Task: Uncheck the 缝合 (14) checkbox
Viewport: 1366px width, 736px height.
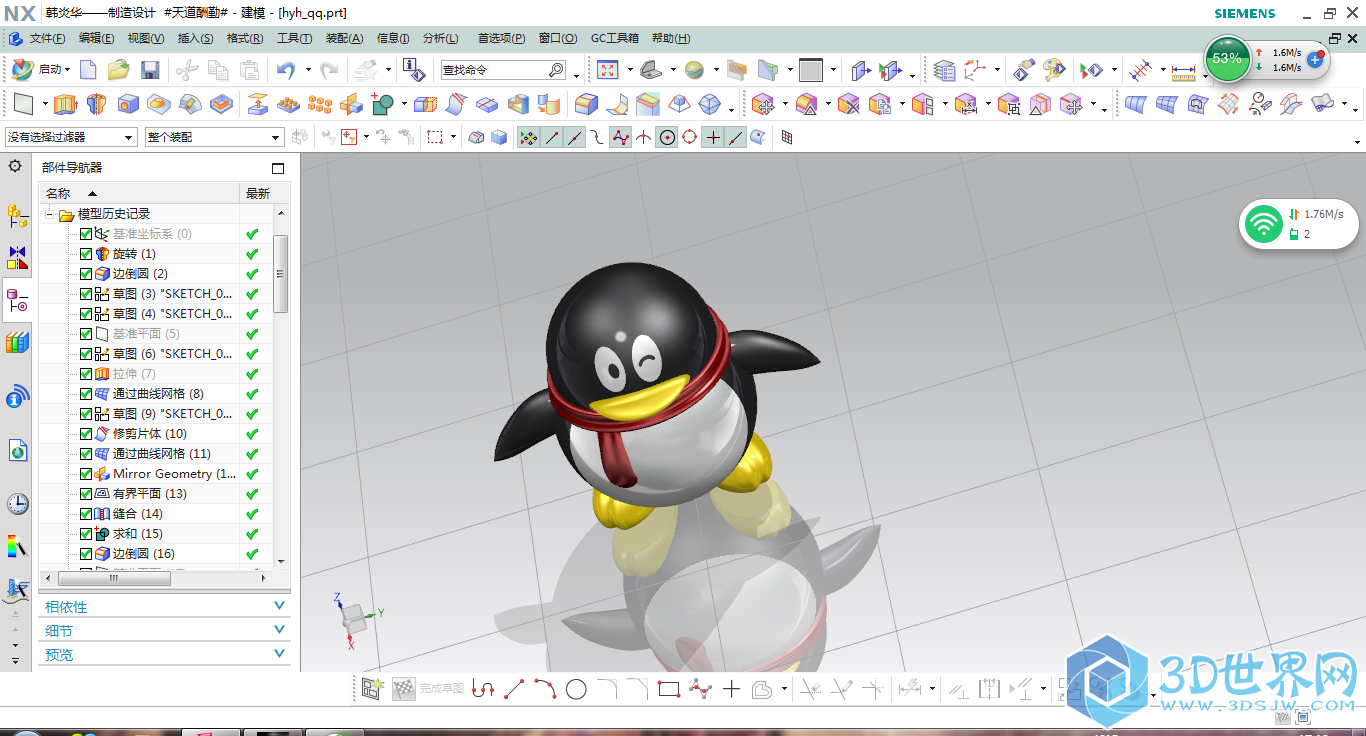Action: click(x=86, y=514)
